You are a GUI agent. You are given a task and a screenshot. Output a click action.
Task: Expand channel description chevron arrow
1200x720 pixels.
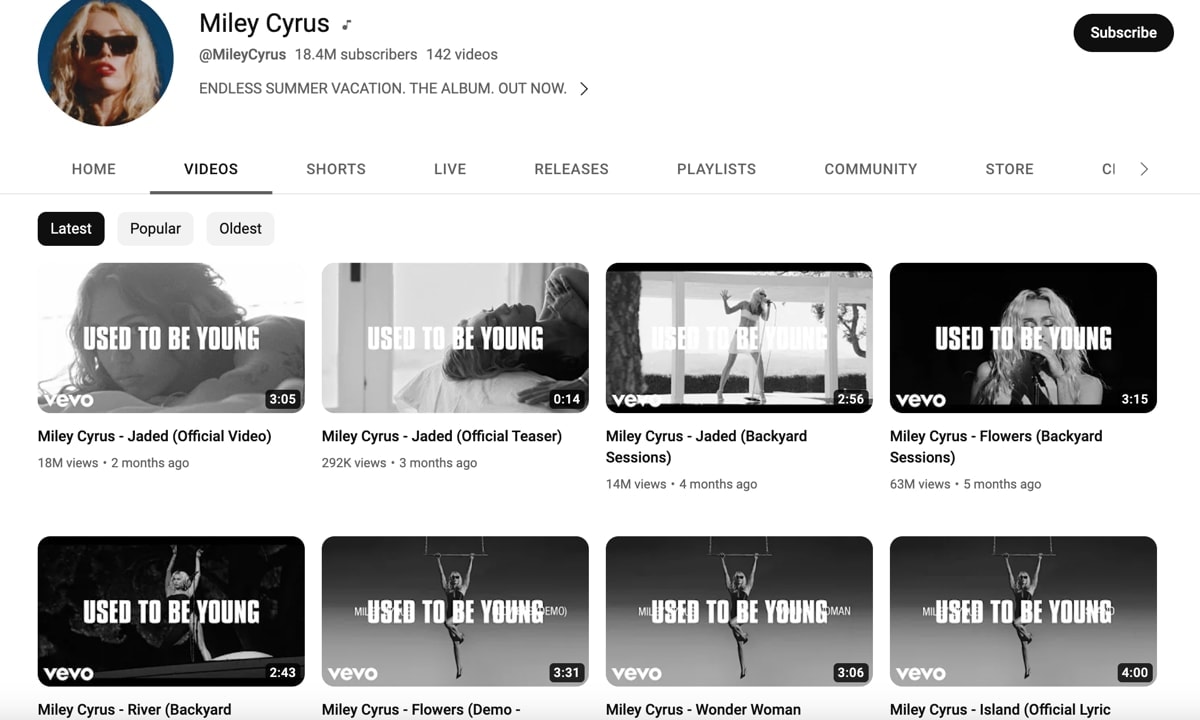coord(584,89)
